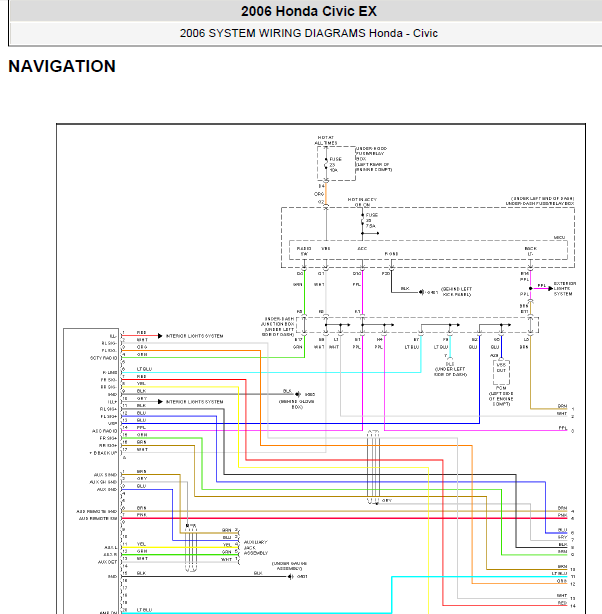Click the 'FUSE 35 7.5A' label
Image resolution: width=602 pixels, height=614 pixels.
371,220
